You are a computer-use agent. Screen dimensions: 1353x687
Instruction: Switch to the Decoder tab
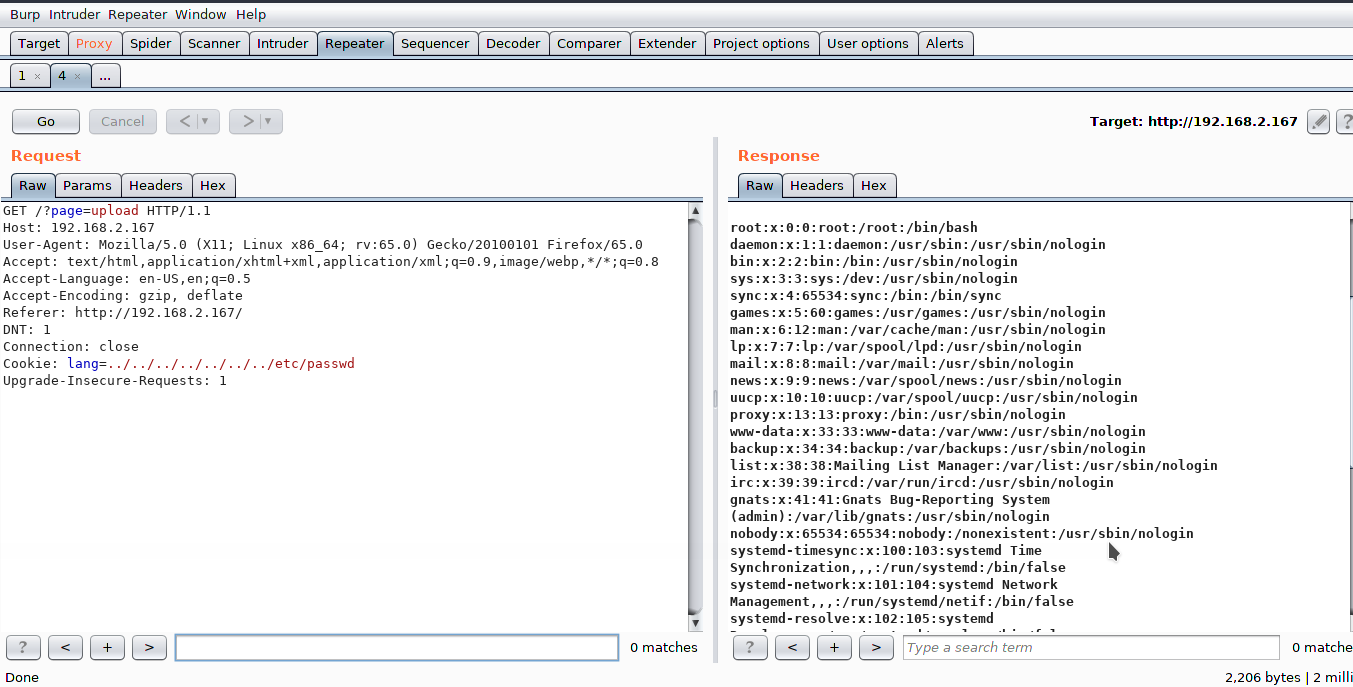pyautogui.click(x=513, y=43)
